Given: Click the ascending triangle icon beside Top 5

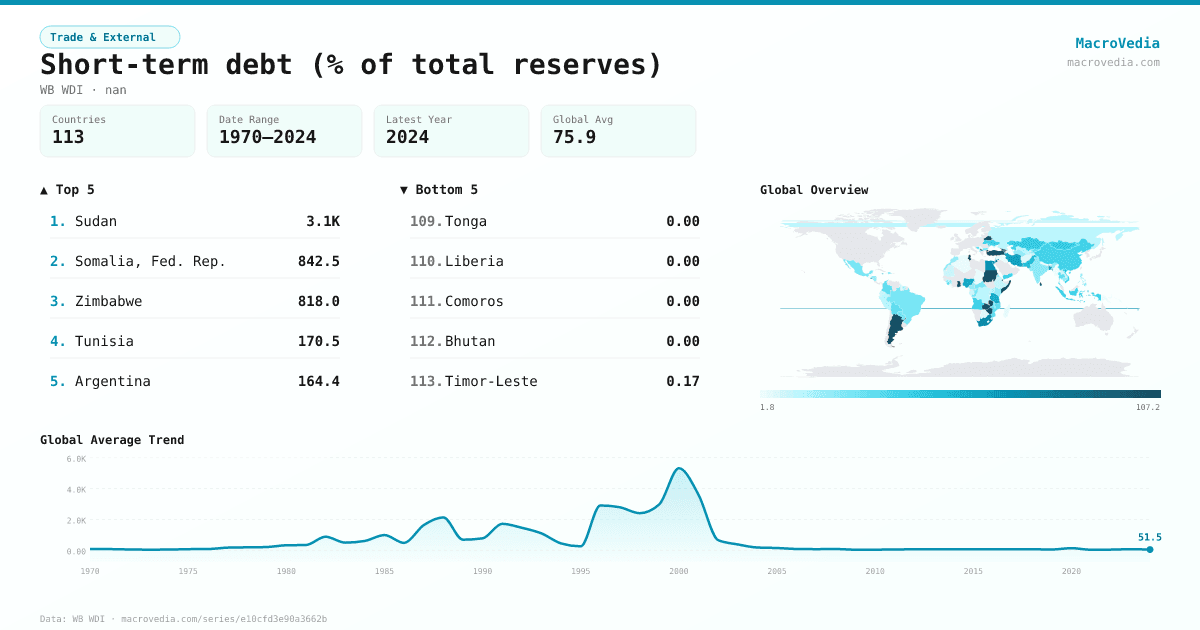Looking at the screenshot, I should pyautogui.click(x=43, y=189).
